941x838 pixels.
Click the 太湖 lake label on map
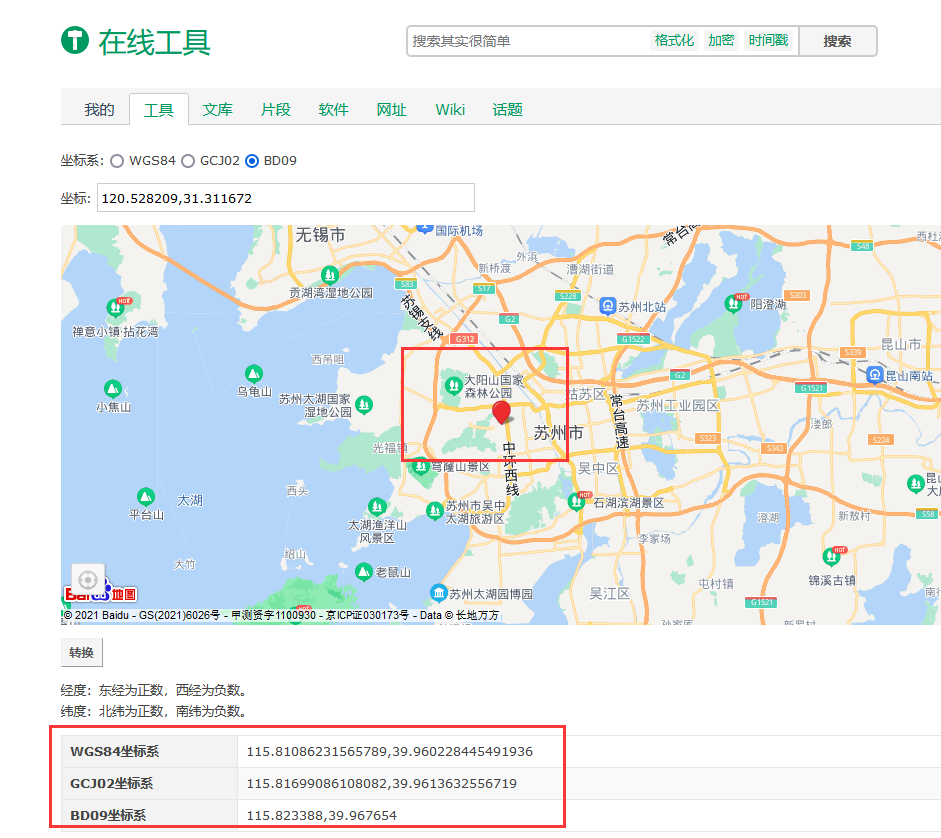(x=190, y=500)
